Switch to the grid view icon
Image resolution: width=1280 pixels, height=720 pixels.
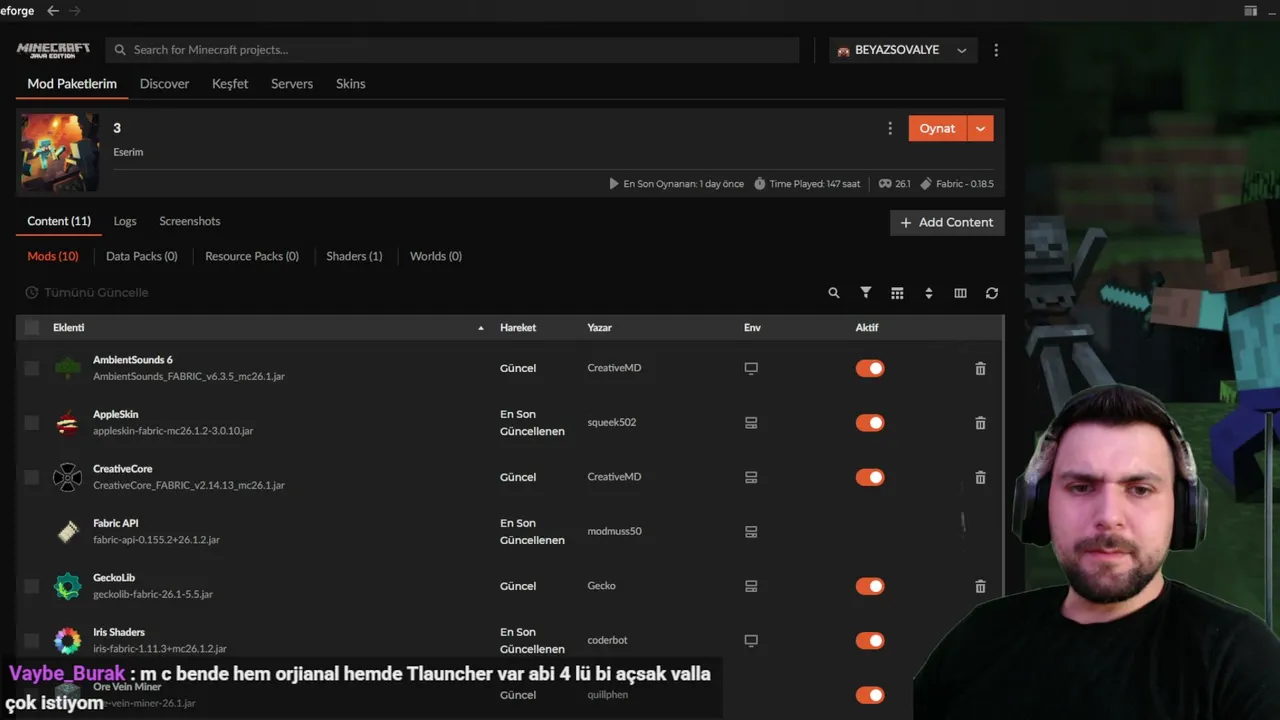tap(897, 293)
